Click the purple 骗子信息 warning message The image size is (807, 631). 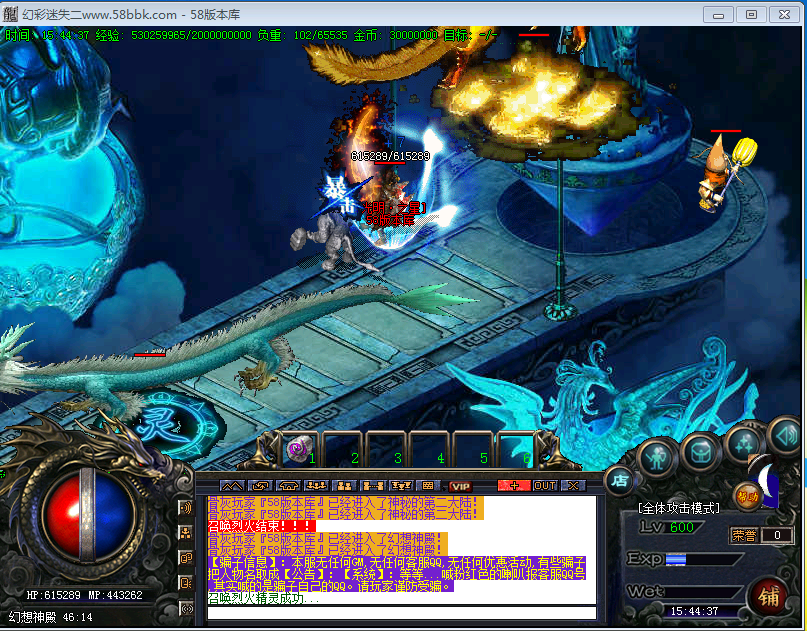(x=396, y=574)
